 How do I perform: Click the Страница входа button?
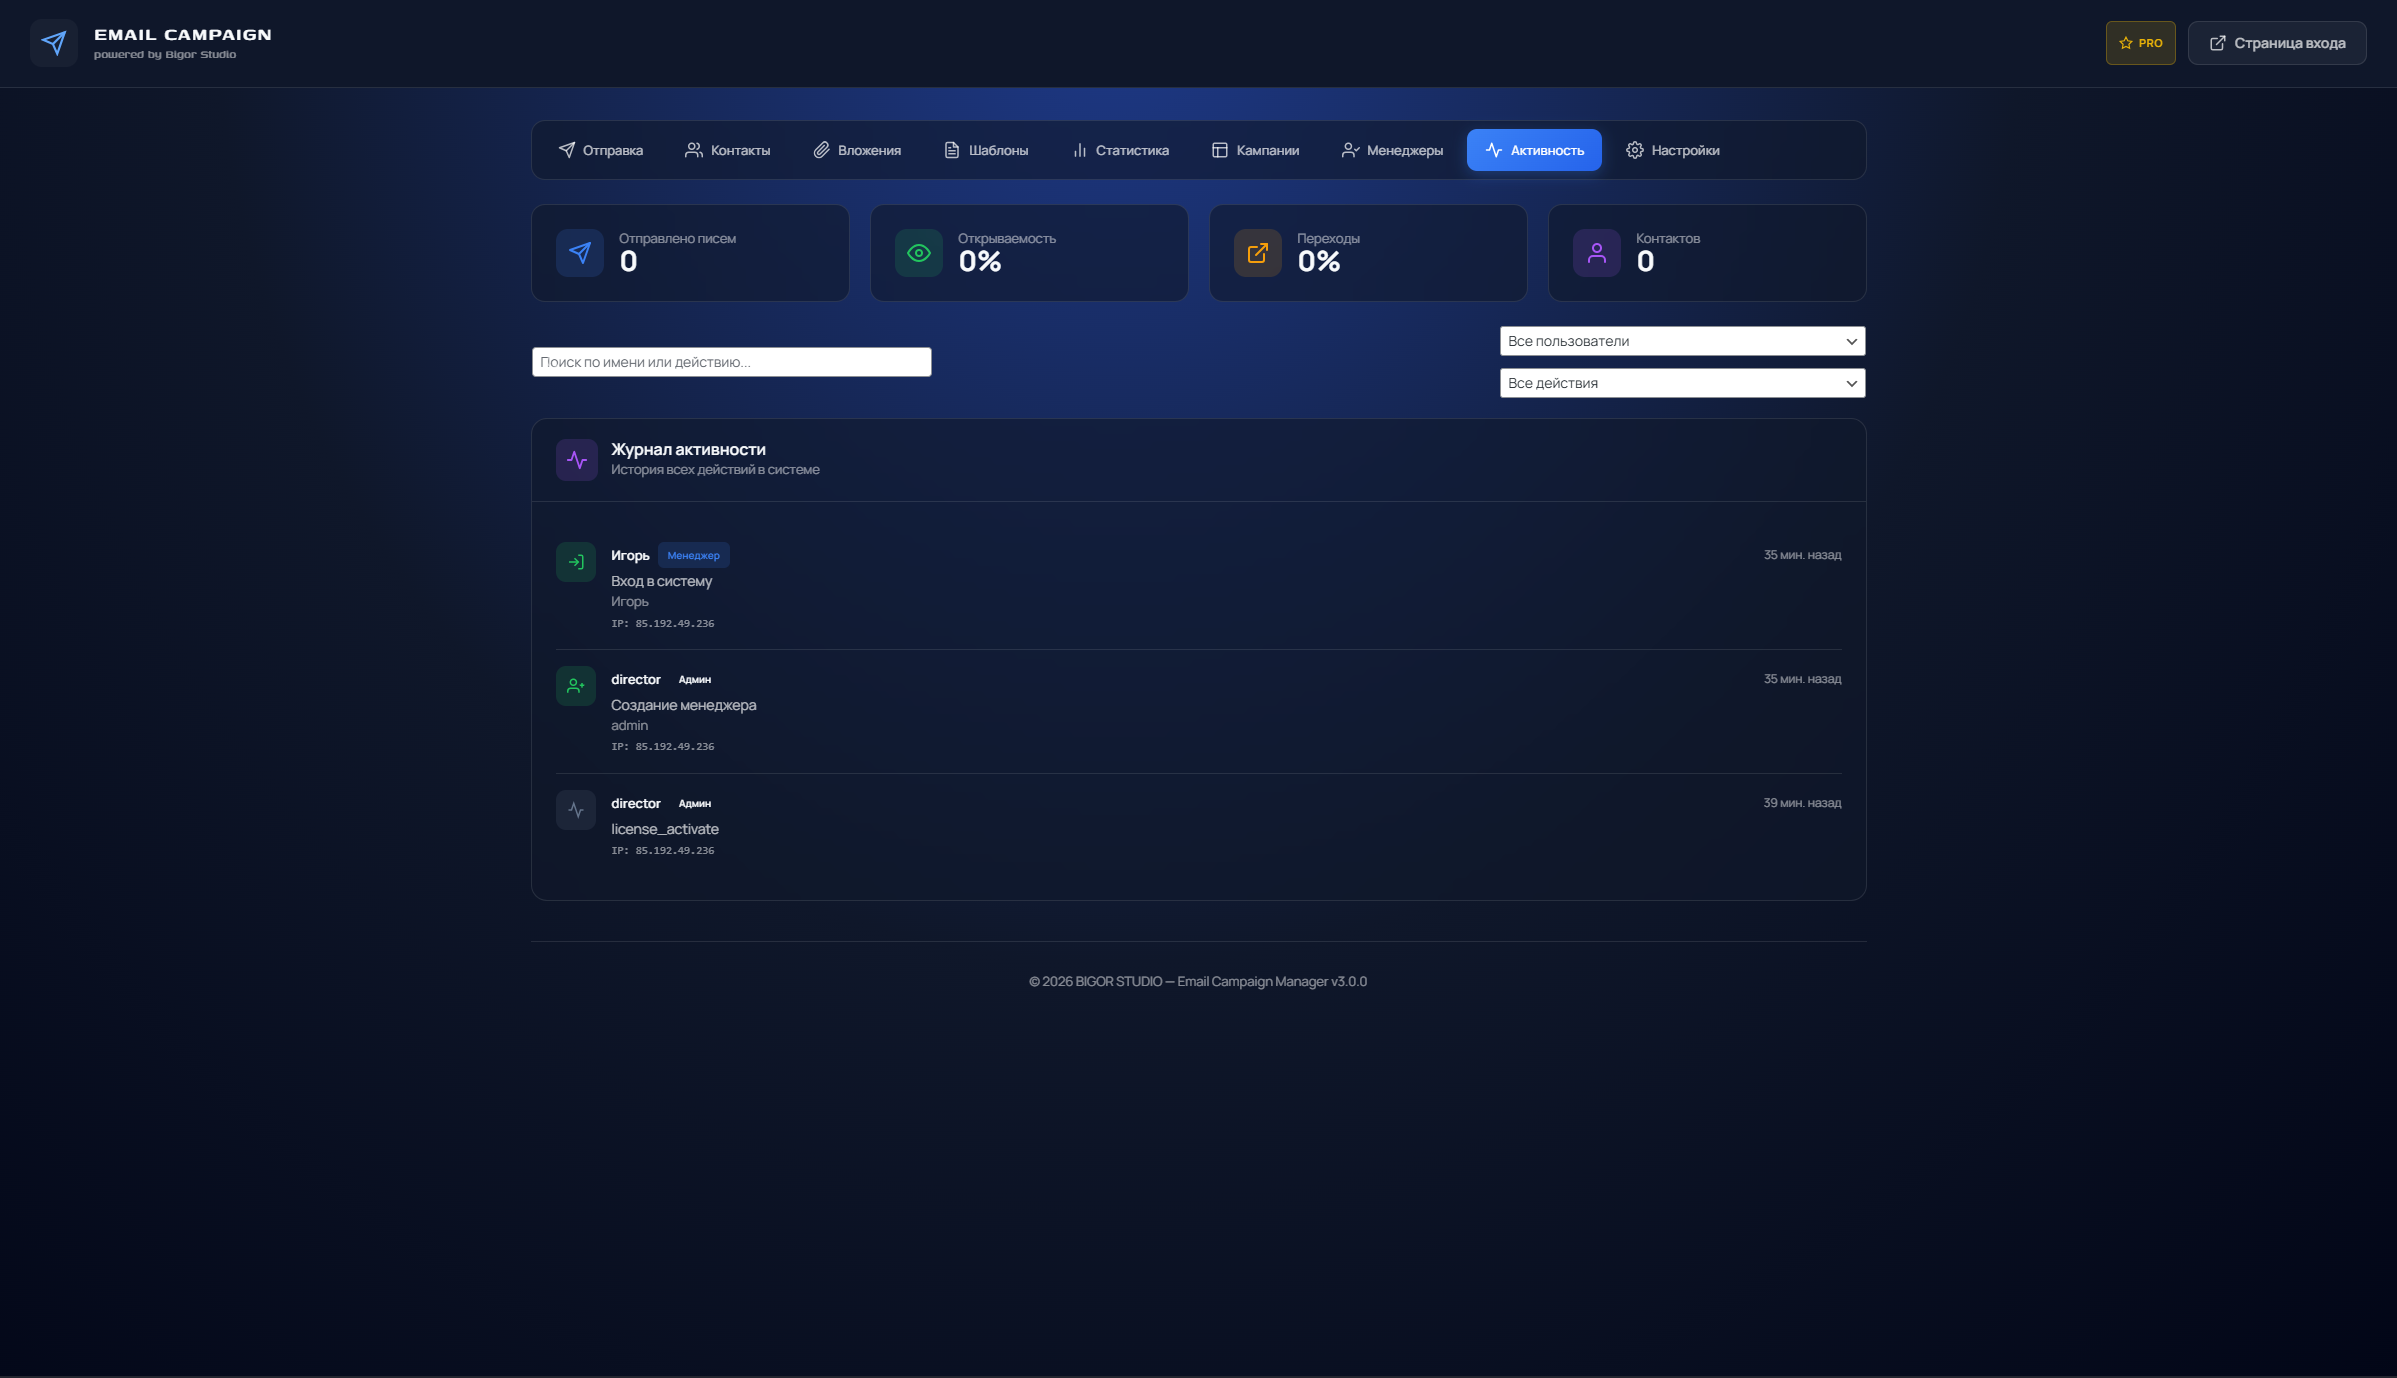point(2276,42)
